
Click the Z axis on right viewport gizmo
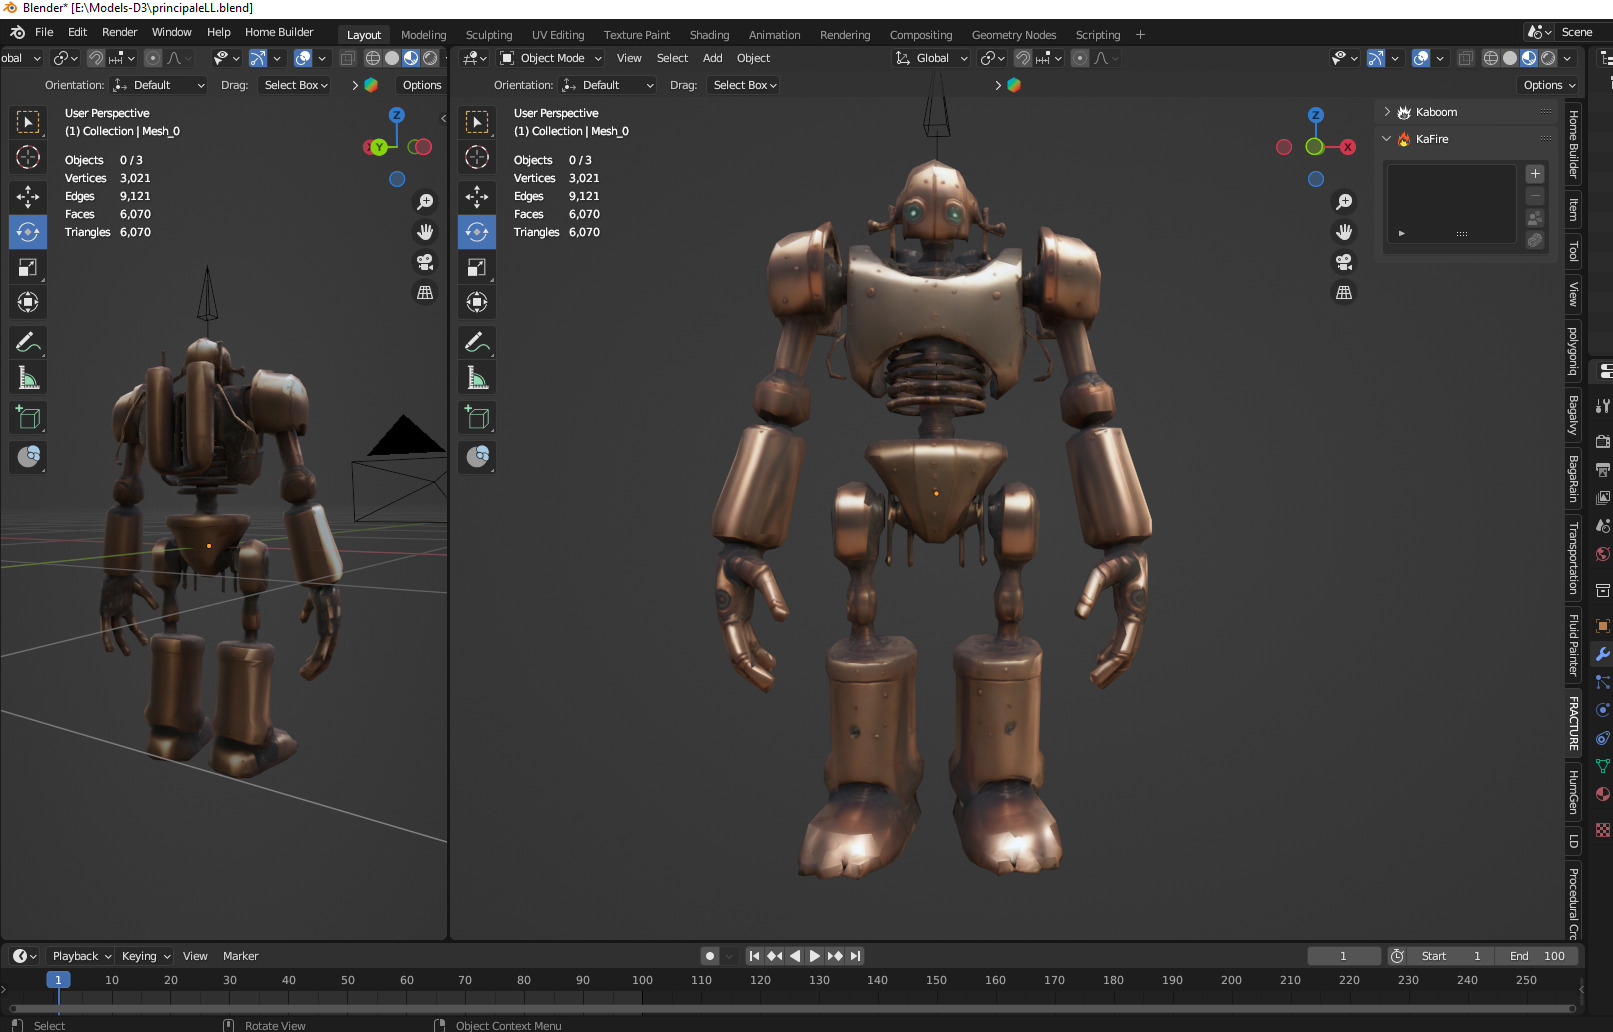(x=1316, y=115)
